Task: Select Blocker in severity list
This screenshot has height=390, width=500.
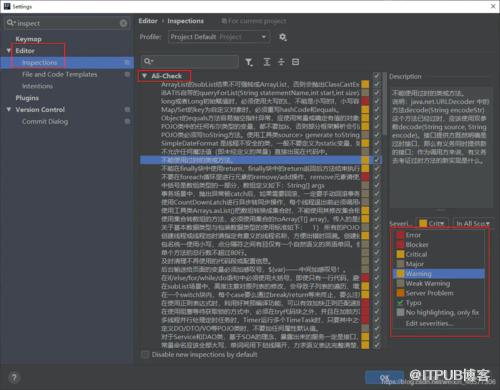Action: point(439,245)
